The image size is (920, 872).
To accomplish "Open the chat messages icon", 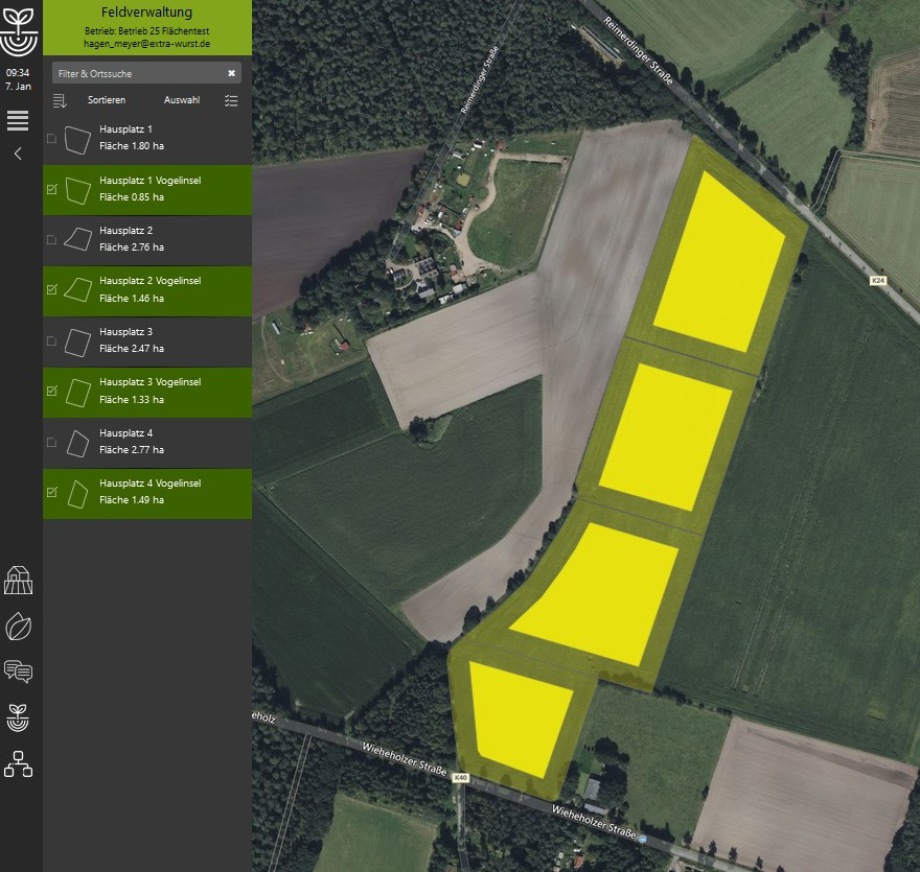I will 18,671.
